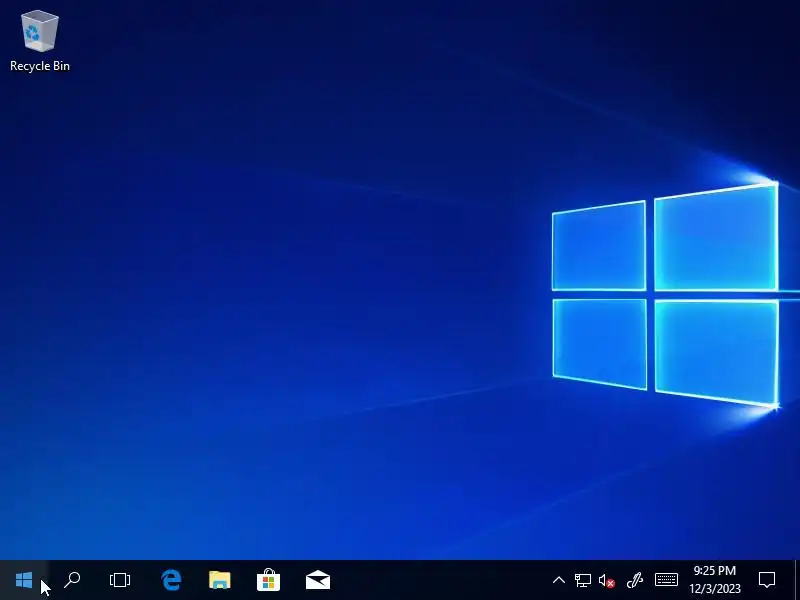The image size is (800, 600).
Task: Open network status tray icon
Action: [582, 580]
